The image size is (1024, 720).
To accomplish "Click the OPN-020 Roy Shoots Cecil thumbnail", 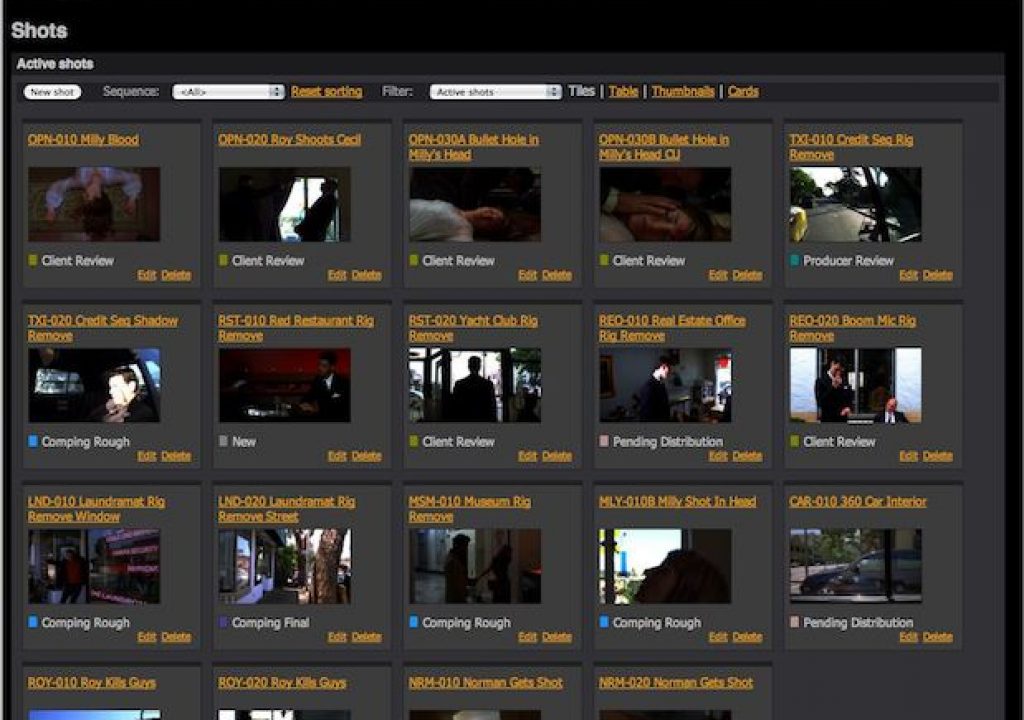I will tap(285, 204).
